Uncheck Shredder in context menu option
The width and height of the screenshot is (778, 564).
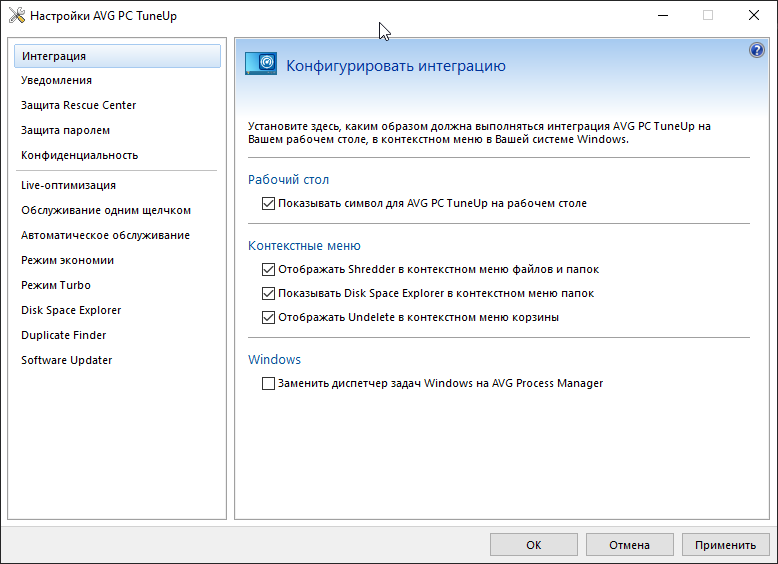(x=268, y=269)
